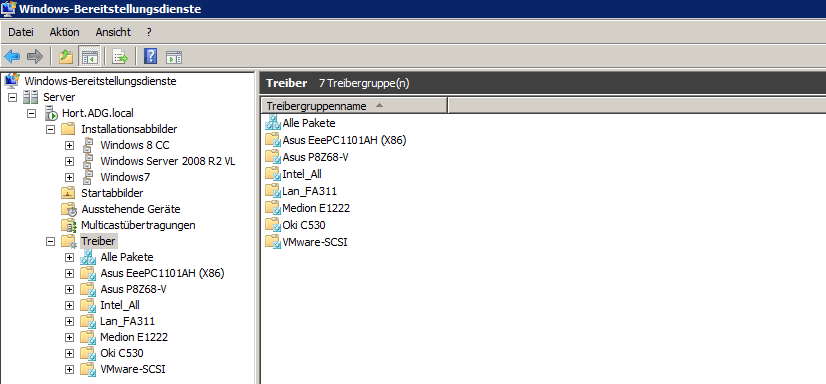Image resolution: width=826 pixels, height=384 pixels.
Task: Click the Servers node icon in the tree
Action: point(31,97)
